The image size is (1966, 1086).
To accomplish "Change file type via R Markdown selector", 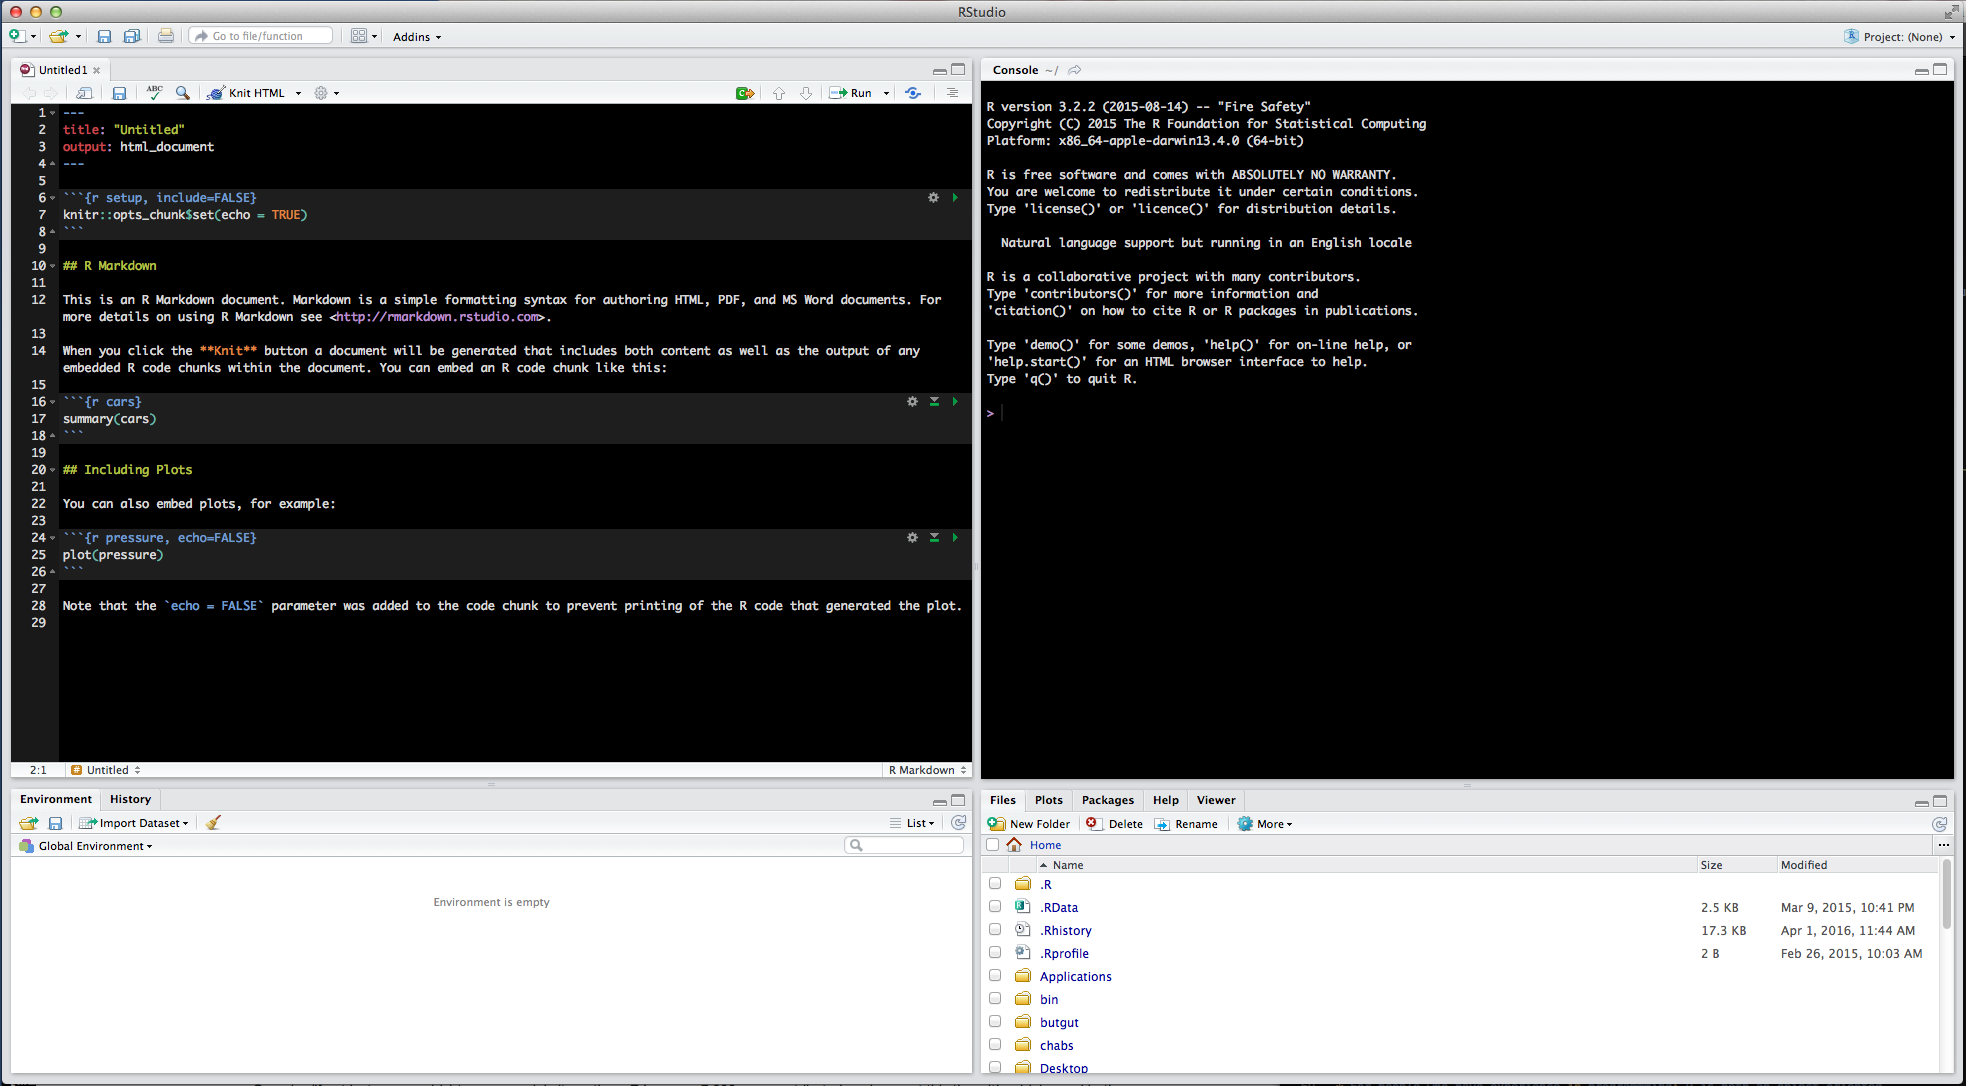I will point(928,770).
